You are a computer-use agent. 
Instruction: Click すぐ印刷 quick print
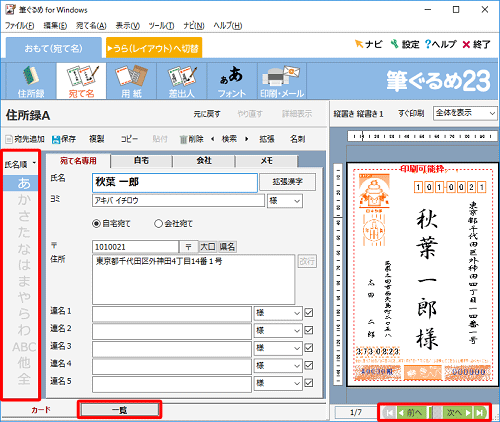coord(411,113)
